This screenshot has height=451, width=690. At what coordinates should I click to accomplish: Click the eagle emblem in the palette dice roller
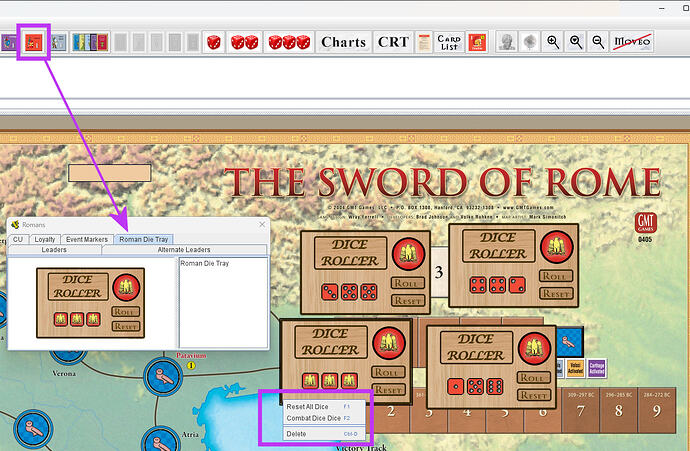(x=126, y=287)
